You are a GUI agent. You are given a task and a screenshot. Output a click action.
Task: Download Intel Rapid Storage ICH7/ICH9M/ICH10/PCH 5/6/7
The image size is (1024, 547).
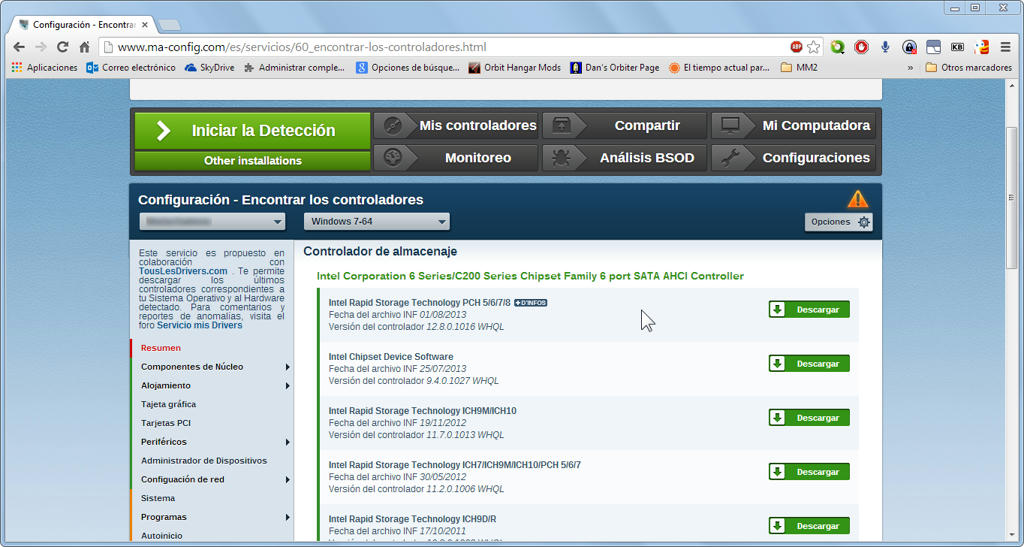click(x=809, y=472)
